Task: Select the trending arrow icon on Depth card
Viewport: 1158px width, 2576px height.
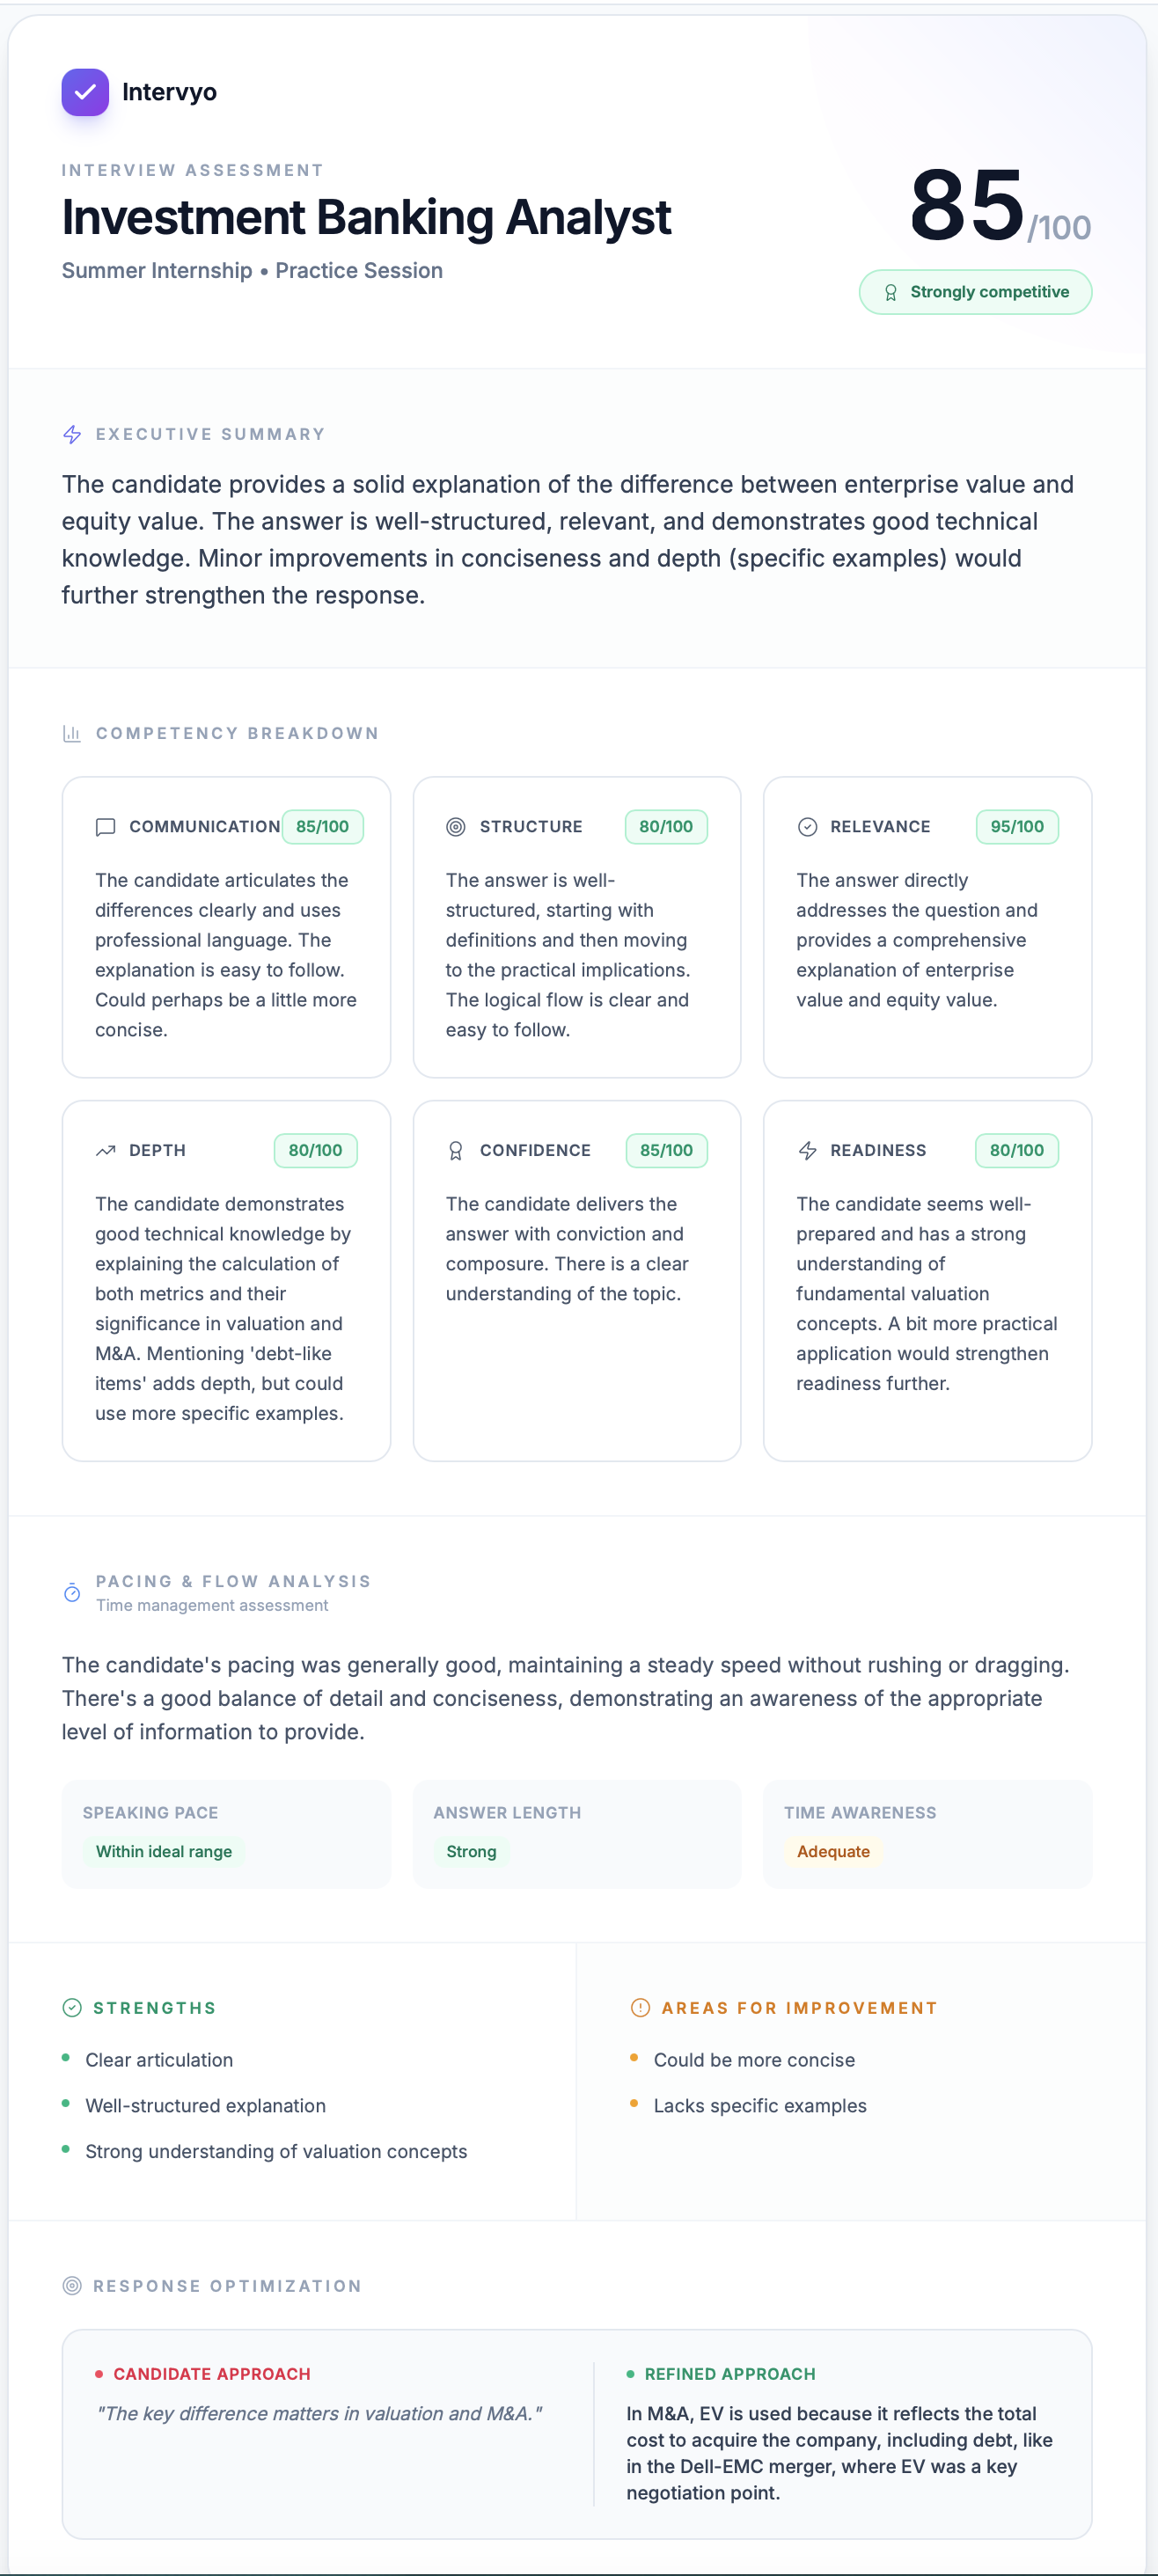Action: pyautogui.click(x=104, y=1151)
